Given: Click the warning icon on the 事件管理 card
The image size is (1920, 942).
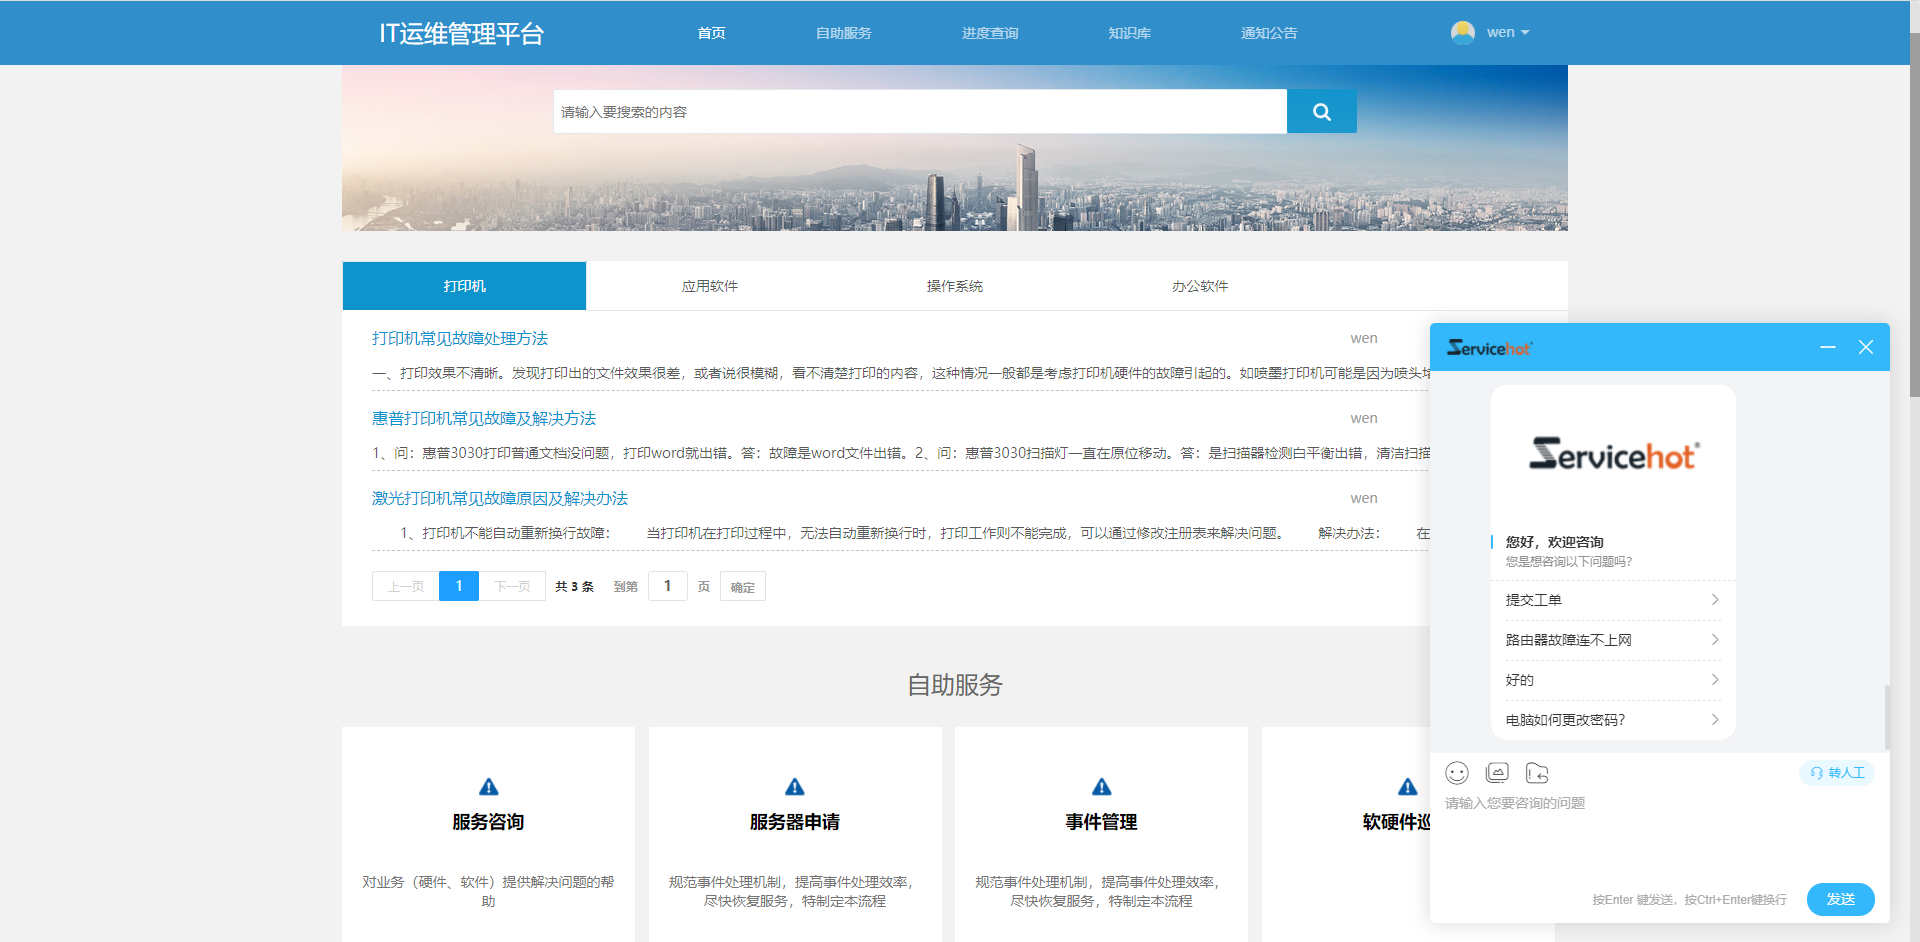Looking at the screenshot, I should 1100,786.
